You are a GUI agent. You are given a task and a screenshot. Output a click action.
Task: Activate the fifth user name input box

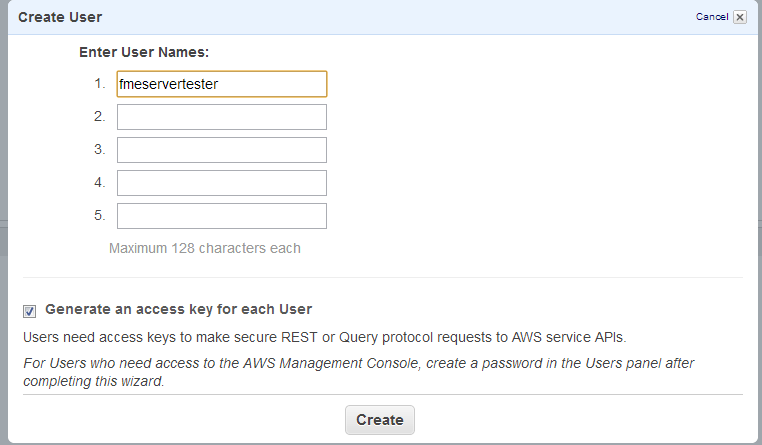(x=221, y=216)
